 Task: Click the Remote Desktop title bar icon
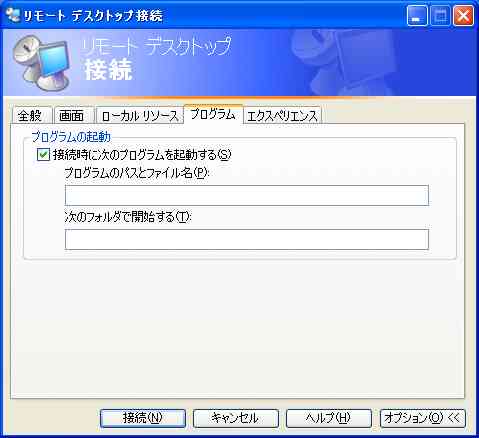14,15
